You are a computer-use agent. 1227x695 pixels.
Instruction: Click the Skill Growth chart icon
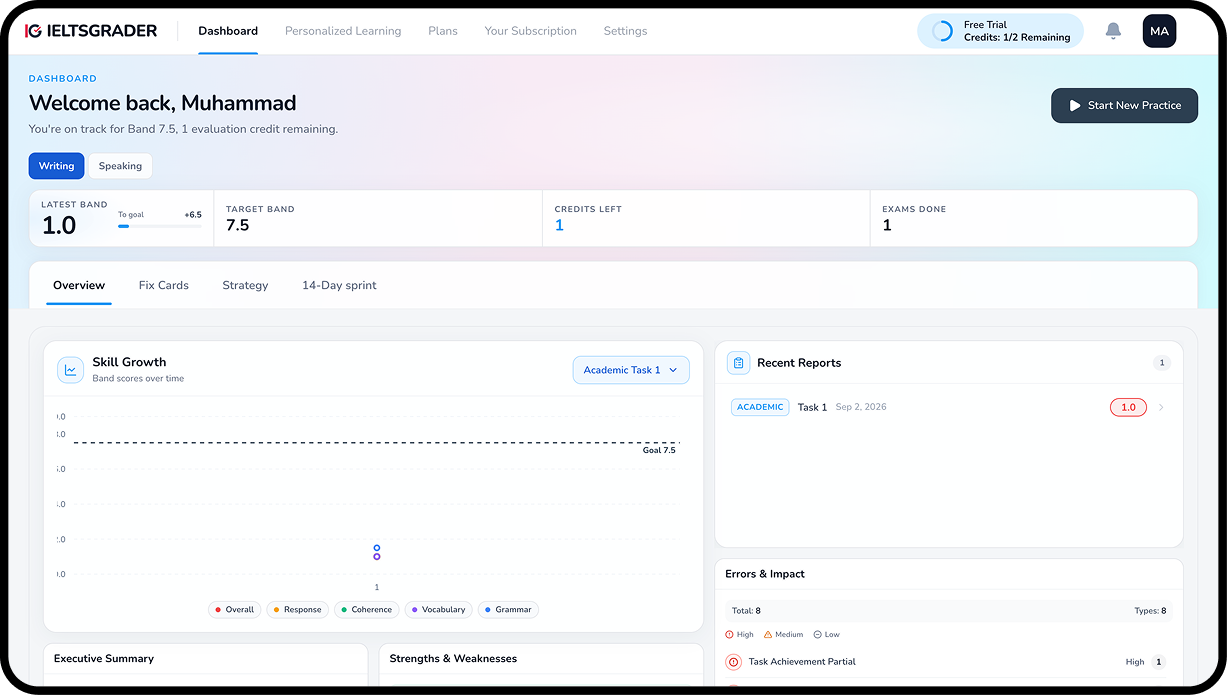click(x=71, y=370)
